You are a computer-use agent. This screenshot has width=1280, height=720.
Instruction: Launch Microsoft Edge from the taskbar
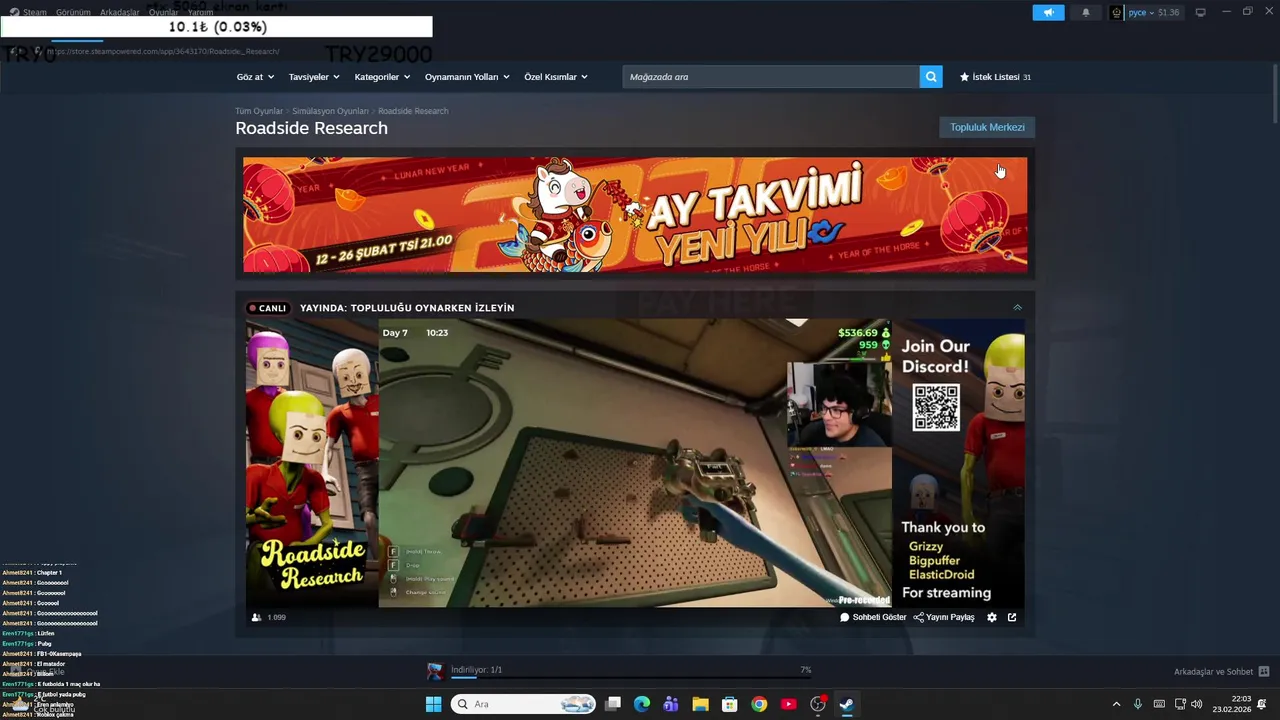click(x=642, y=704)
